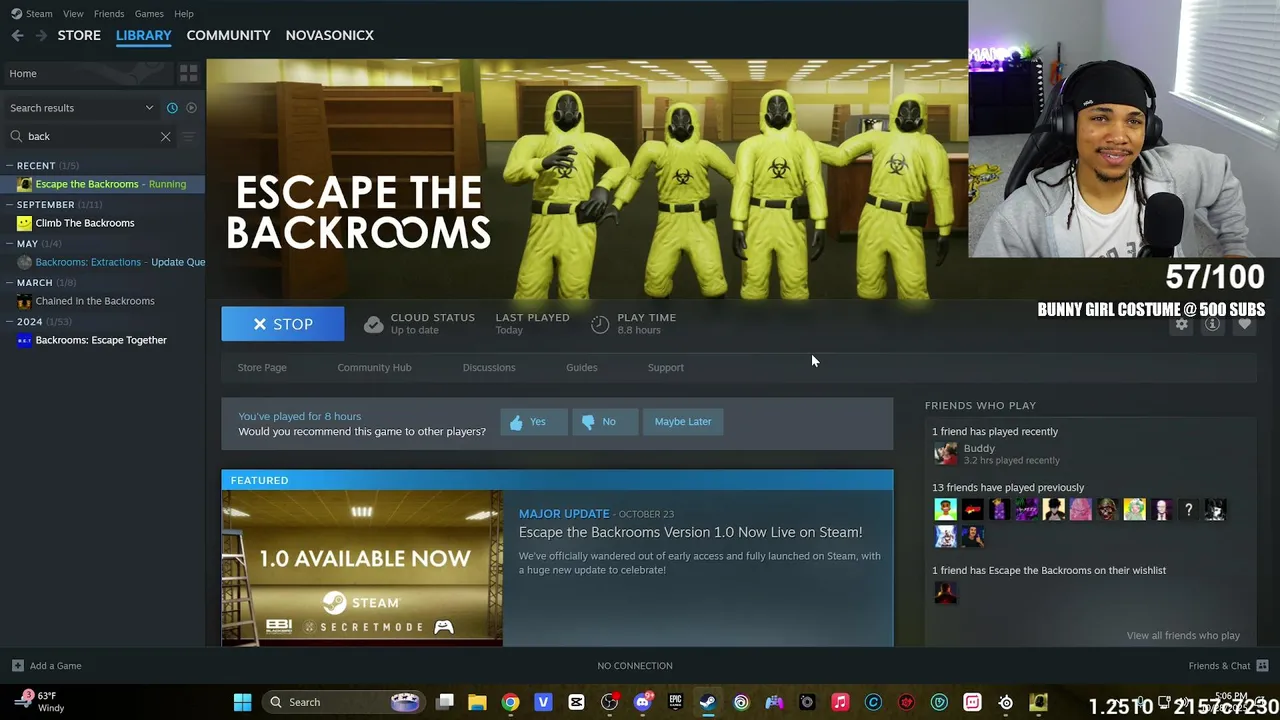
Task: Go to the COMMUNITY tab
Action: coord(228,35)
